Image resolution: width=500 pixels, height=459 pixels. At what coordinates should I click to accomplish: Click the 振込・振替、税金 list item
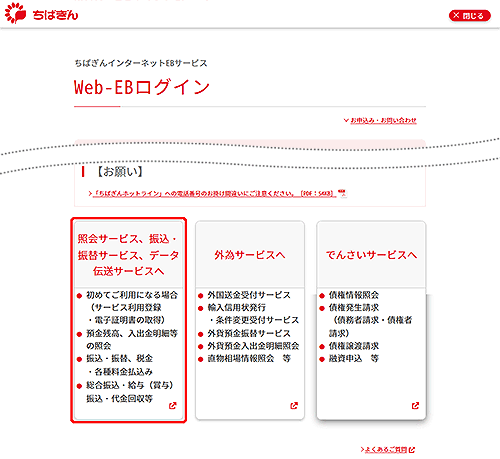(119, 365)
